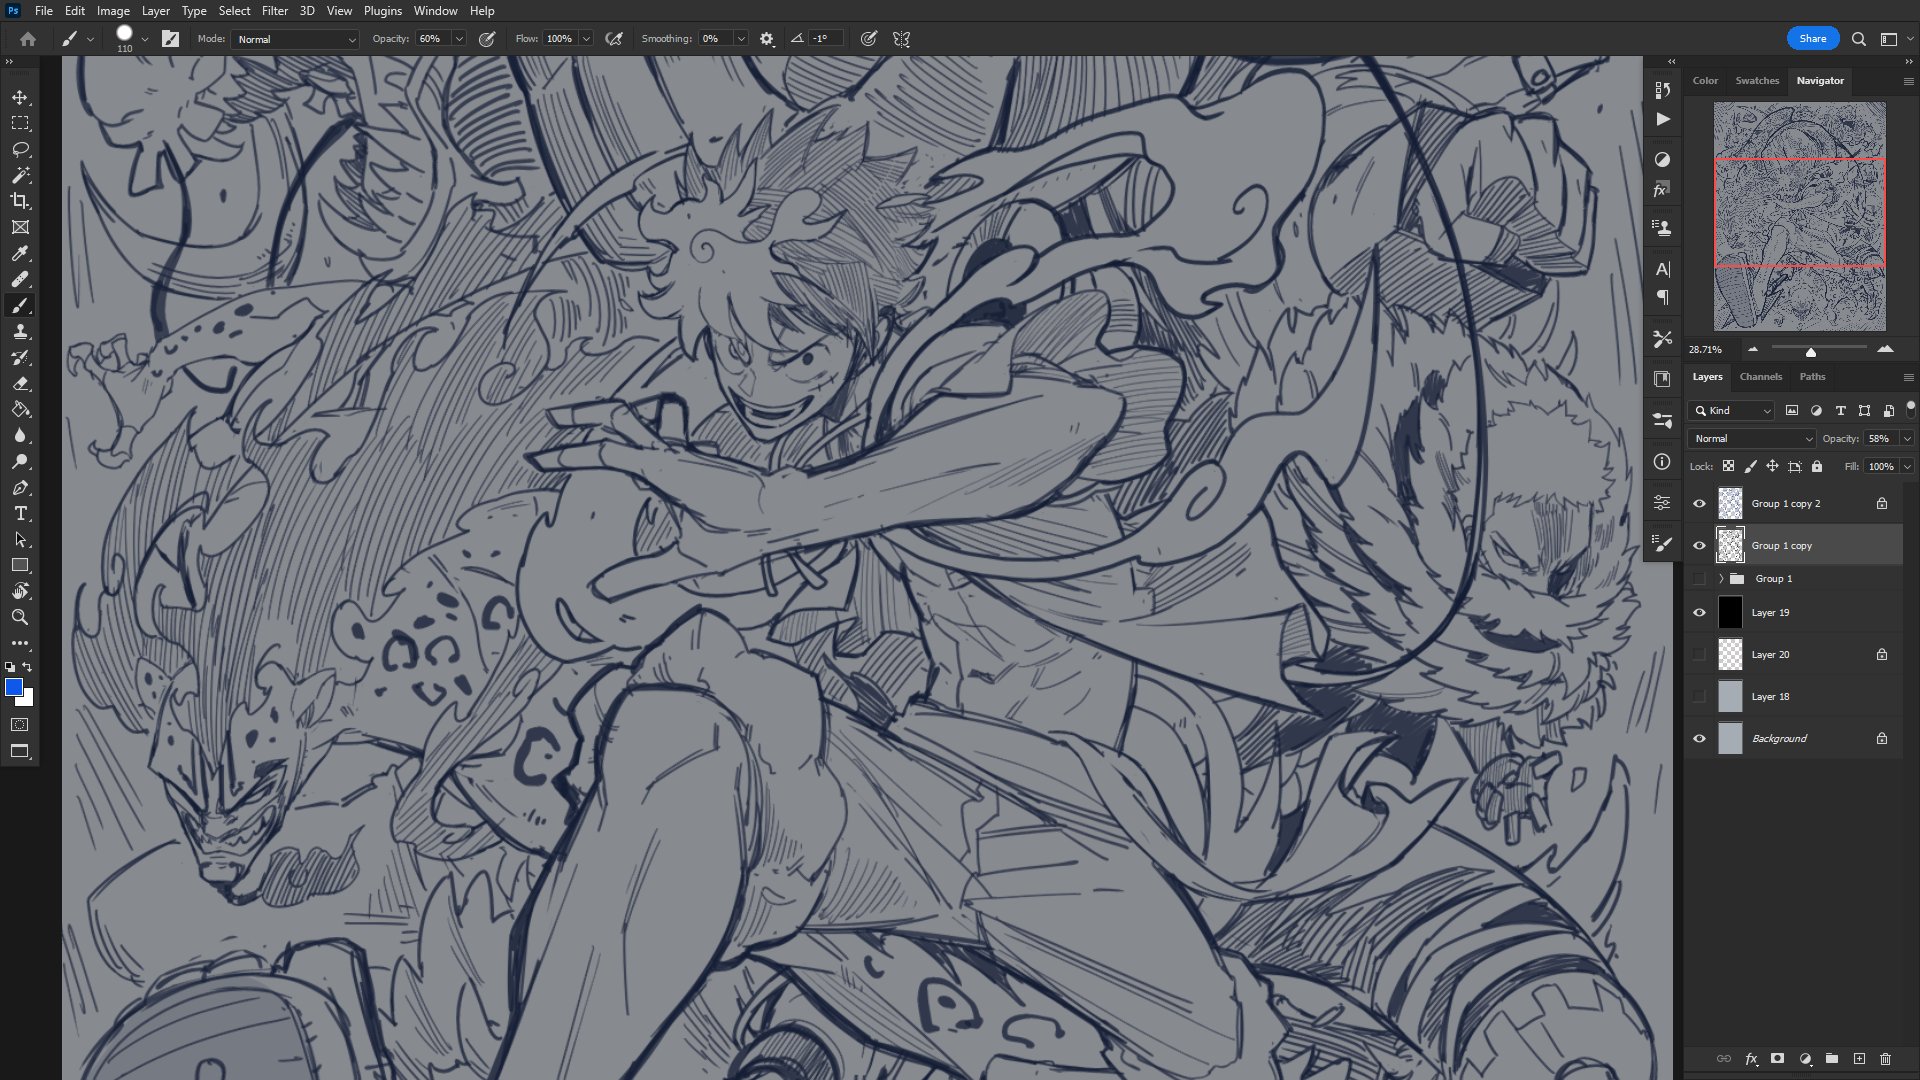Select the Lasso tool
Viewport: 1920px width, 1080px height.
pos(20,149)
